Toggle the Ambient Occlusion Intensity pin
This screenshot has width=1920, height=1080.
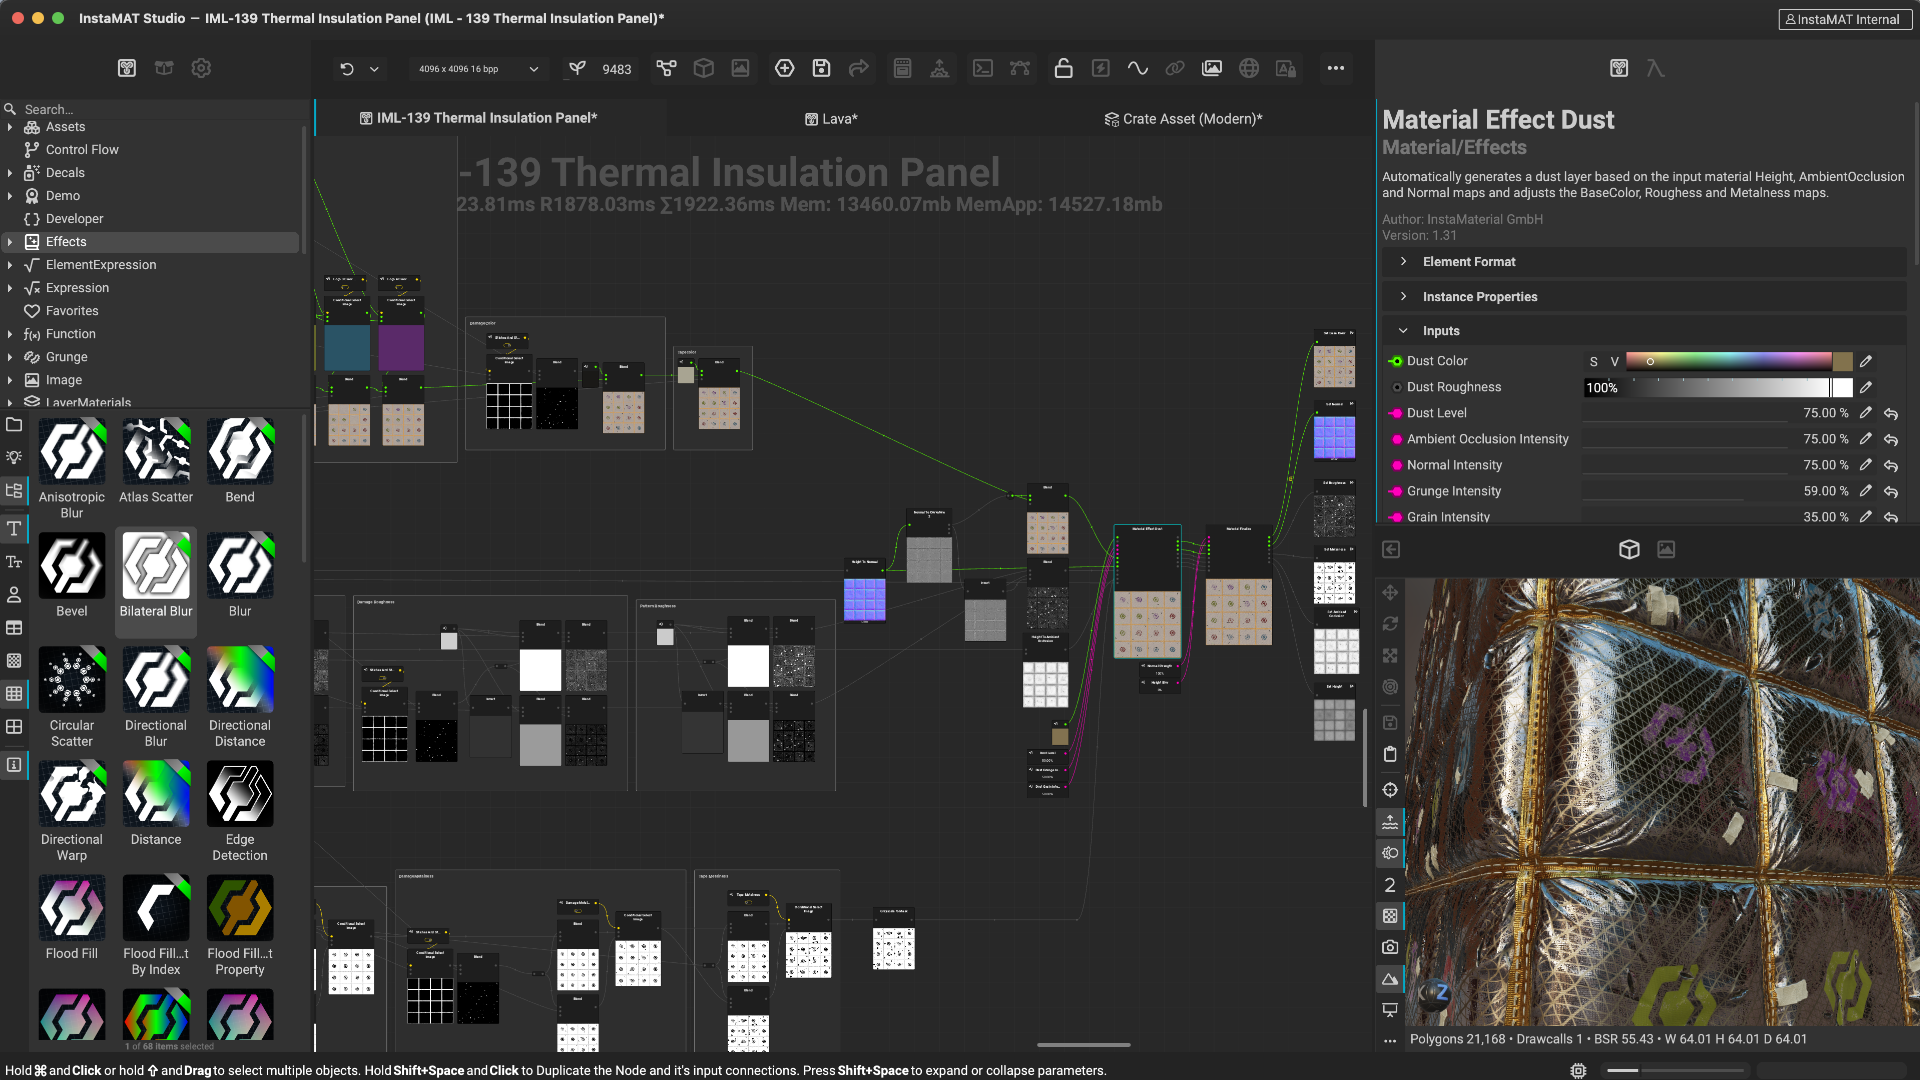[x=1396, y=439]
